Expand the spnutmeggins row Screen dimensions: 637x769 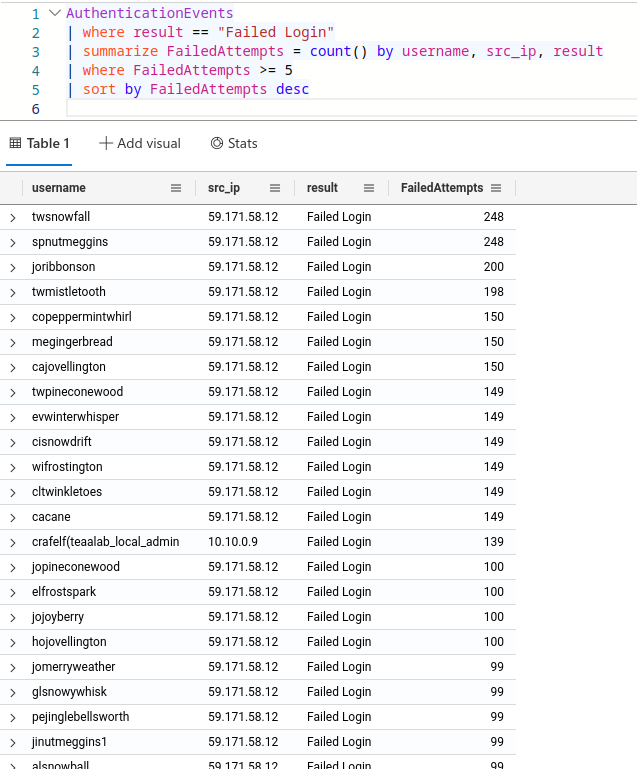point(13,242)
